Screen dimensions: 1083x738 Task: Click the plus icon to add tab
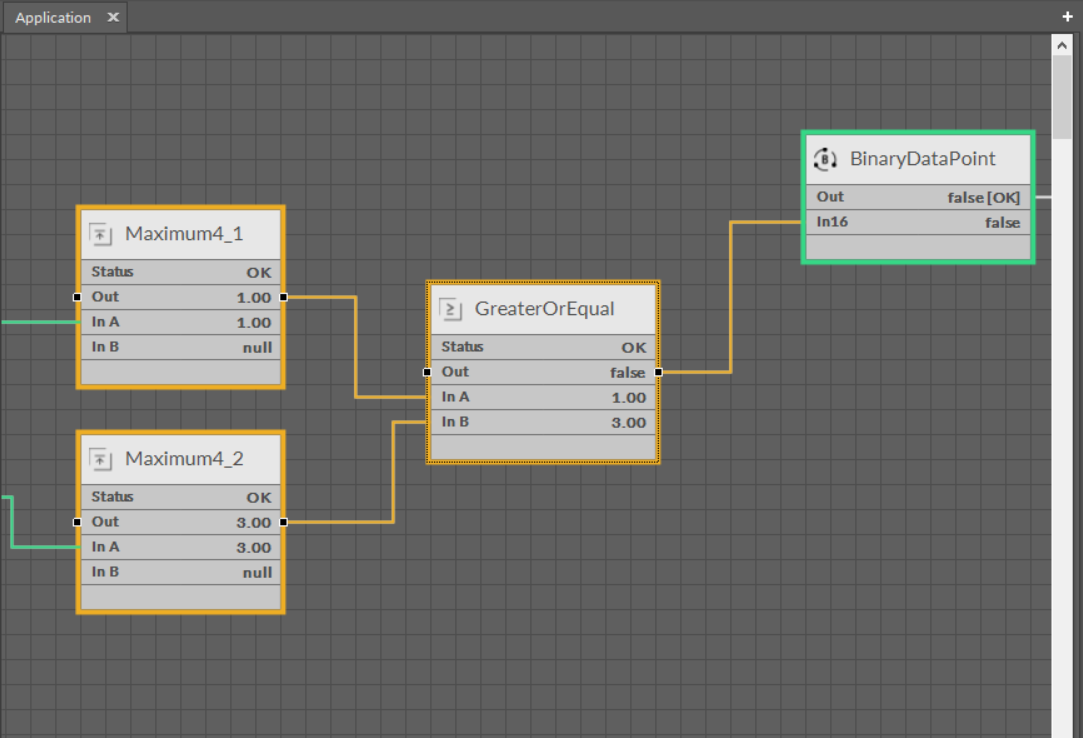click(x=1068, y=17)
